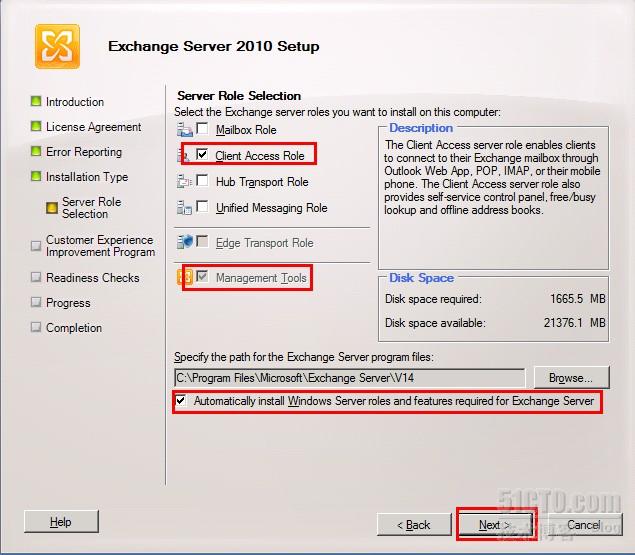Screen dimensions: 635x555
Task: Select the Completion step label
Action: [74, 328]
